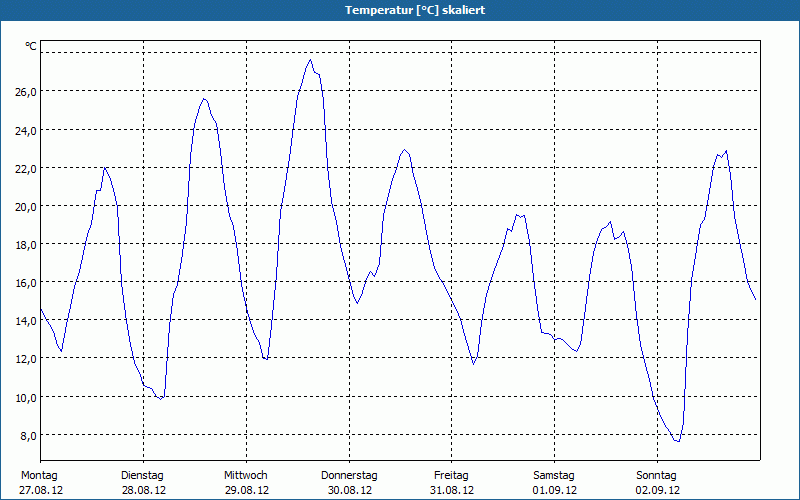Screen dimensions: 800x500
Task: Click the Samstag day label
Action: point(554,476)
